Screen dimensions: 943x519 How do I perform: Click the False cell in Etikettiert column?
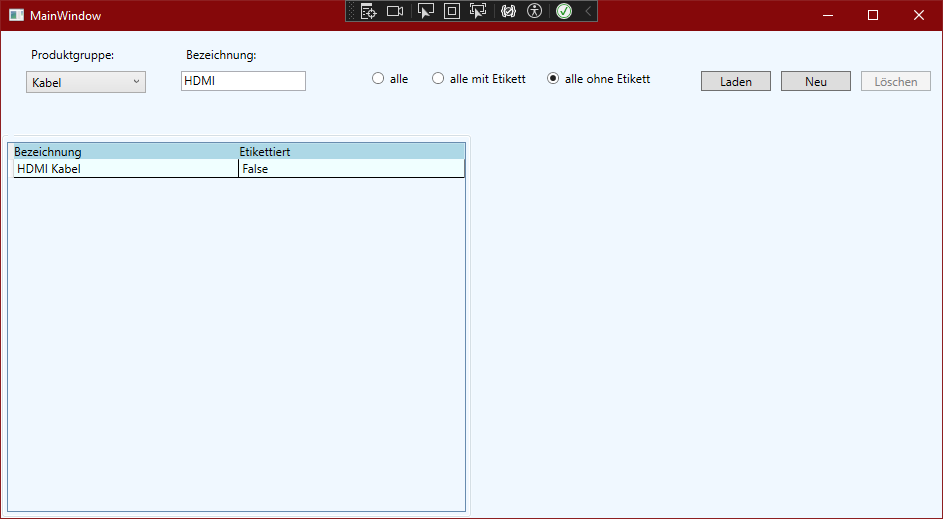point(351,168)
